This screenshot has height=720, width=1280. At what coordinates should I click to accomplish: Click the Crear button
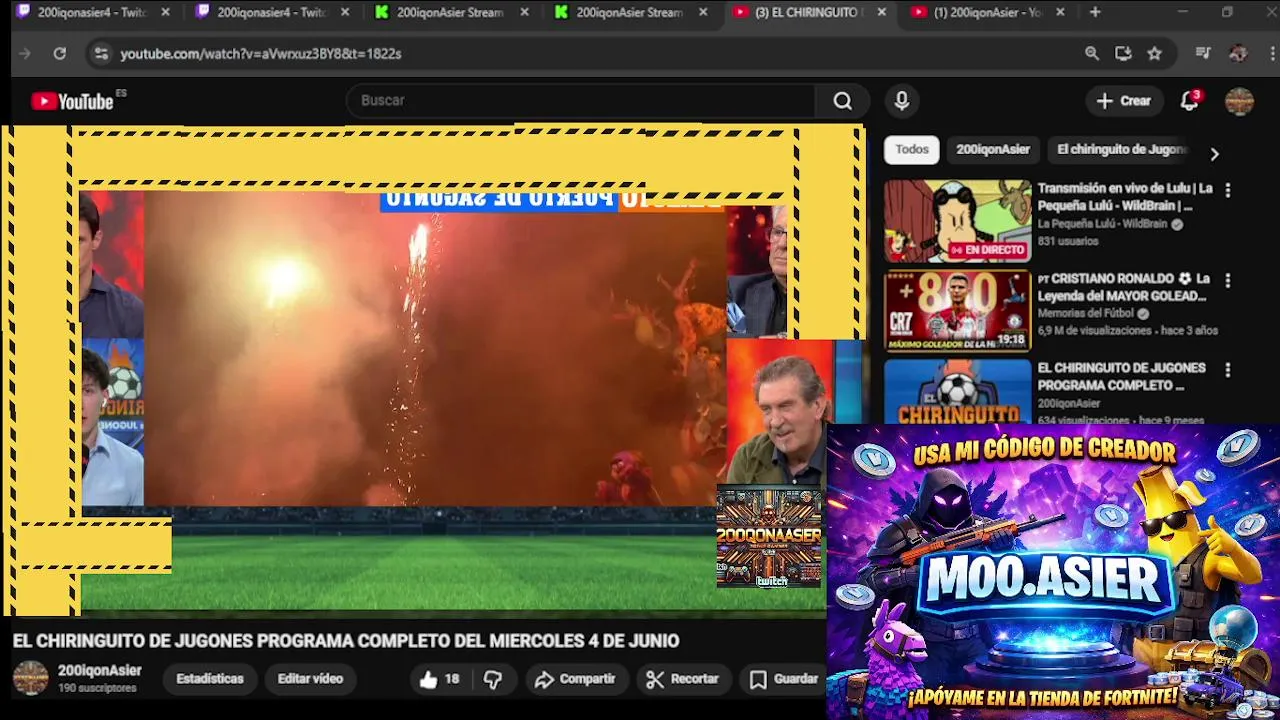pos(1124,100)
